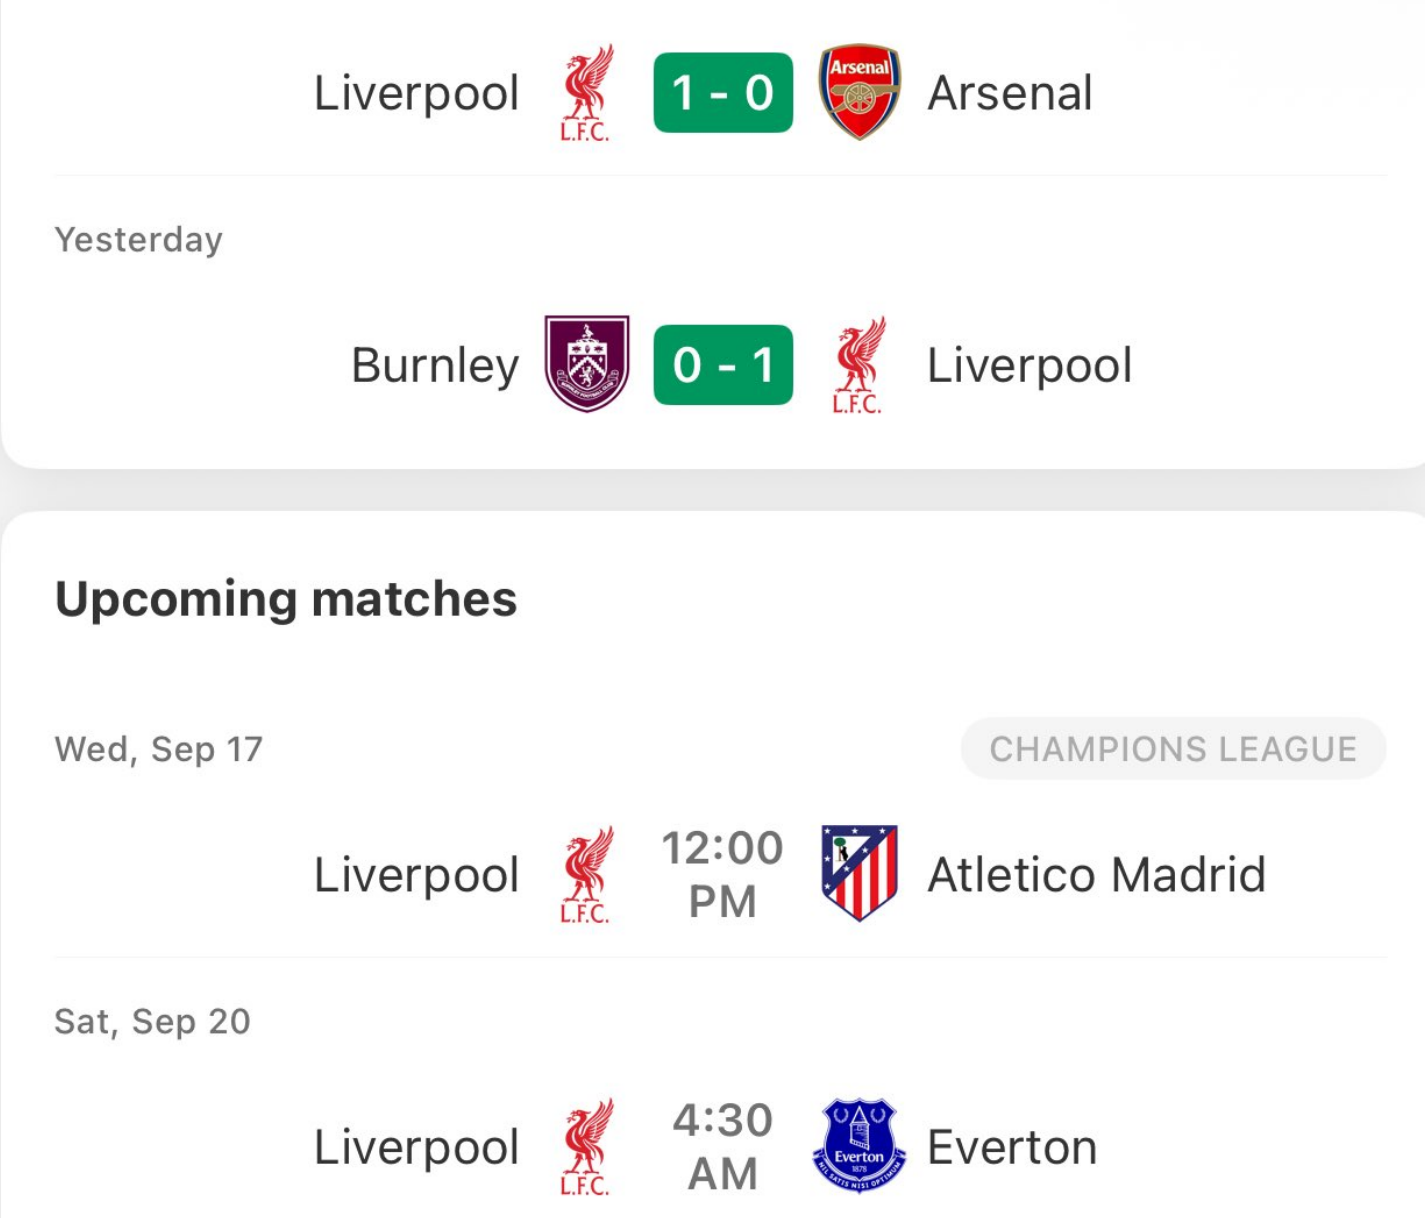This screenshot has width=1425, height=1218.
Task: Click the Atletico Madrid team name
Action: (1097, 875)
